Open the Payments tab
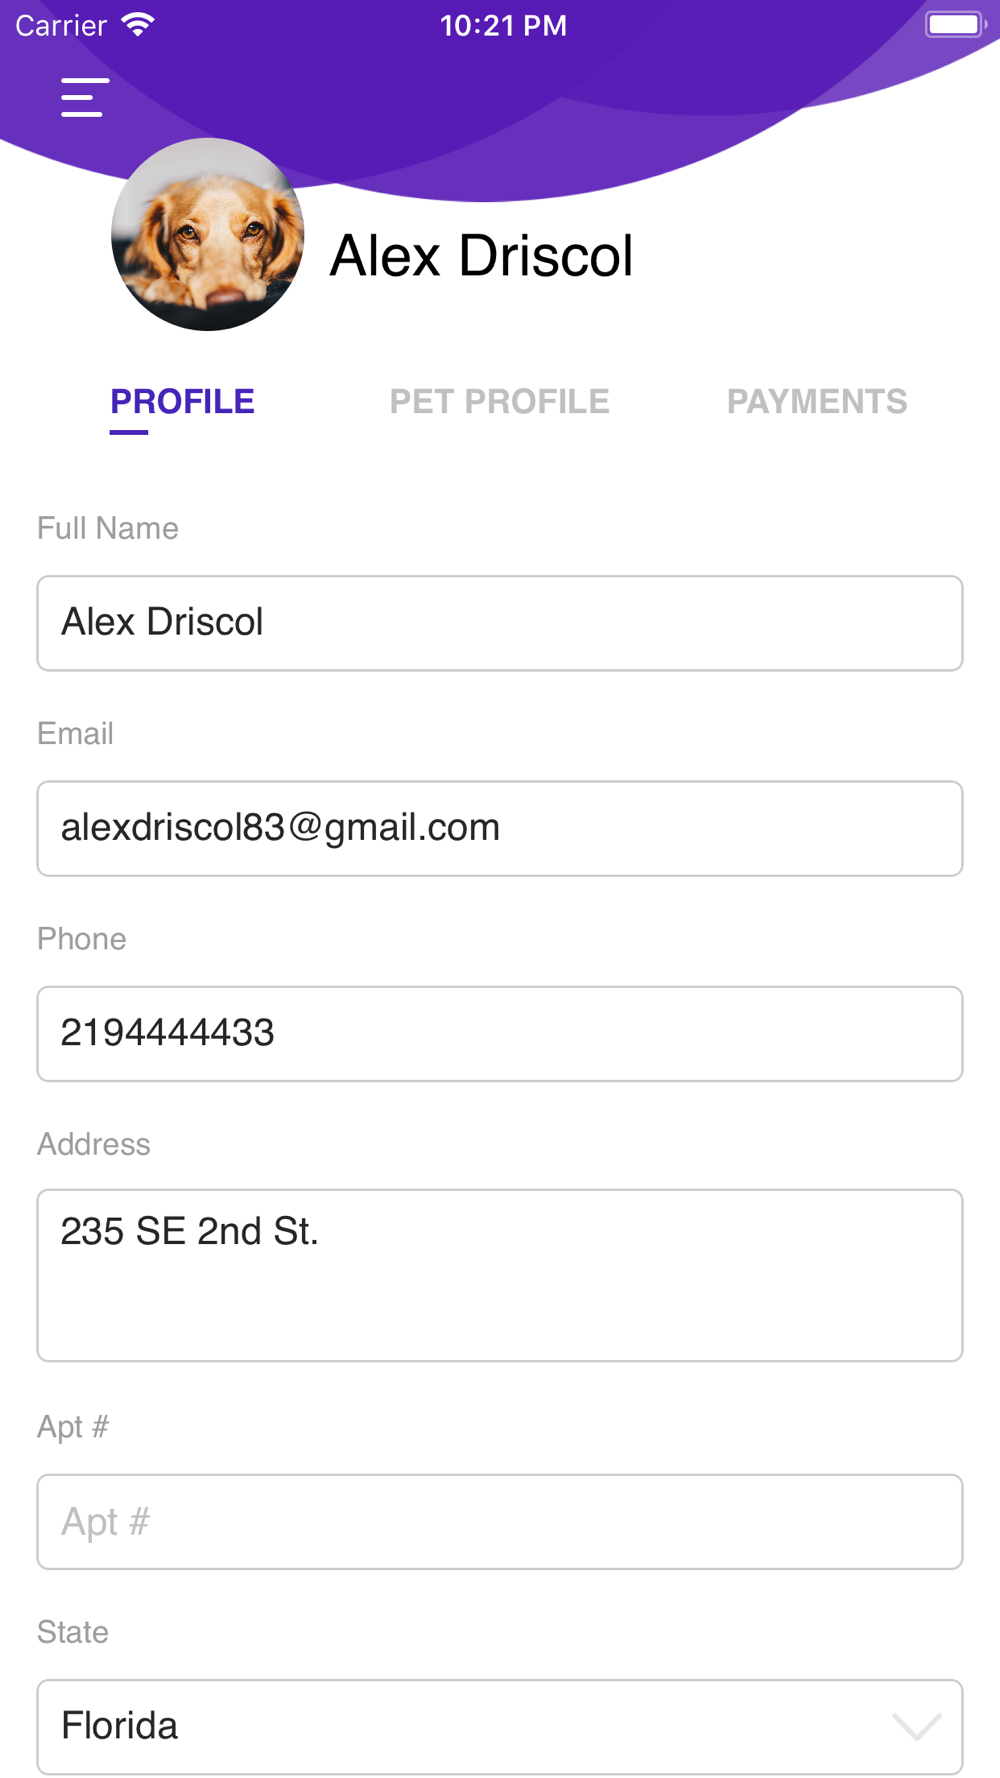The width and height of the screenshot is (1000, 1778). click(816, 402)
